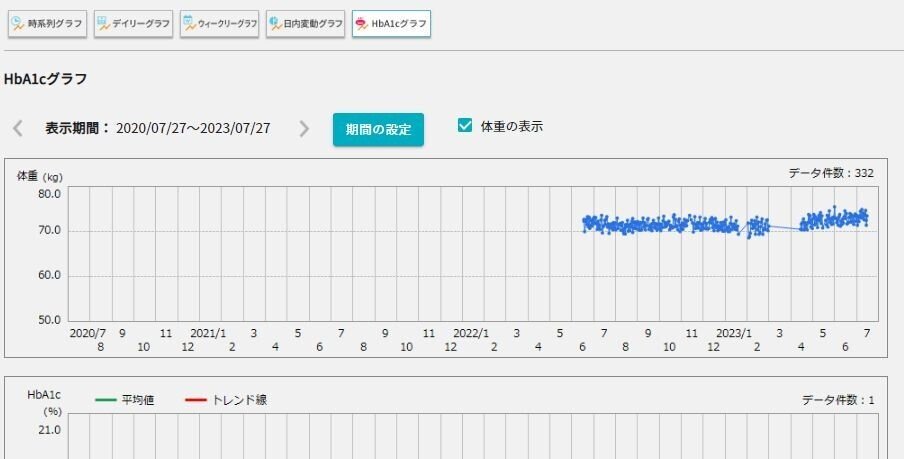The image size is (904, 459).
Task: Click the icon on 日内変動グラフ tab
Action: pos(276,24)
